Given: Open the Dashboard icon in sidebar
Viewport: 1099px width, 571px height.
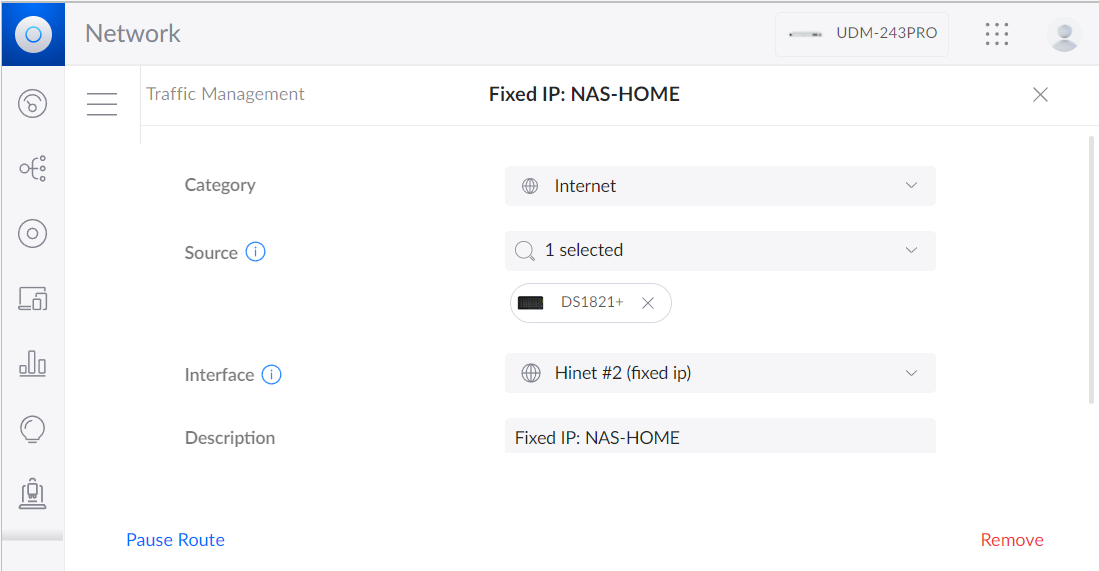Looking at the screenshot, I should click(33, 103).
